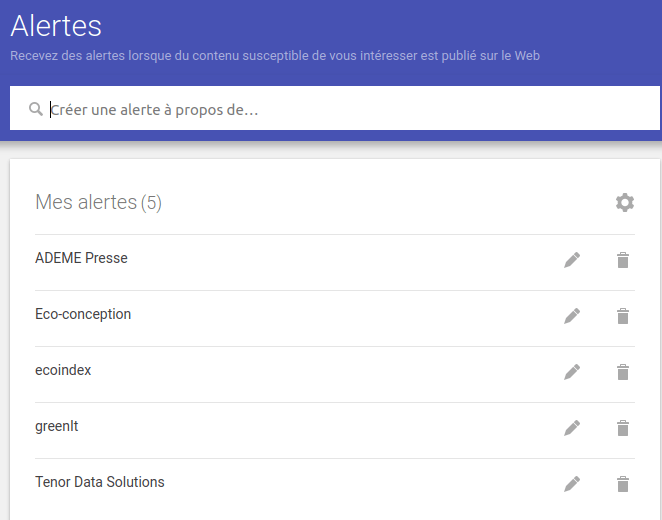Edit the greenIt alert
The width and height of the screenshot is (662, 520).
(572, 428)
